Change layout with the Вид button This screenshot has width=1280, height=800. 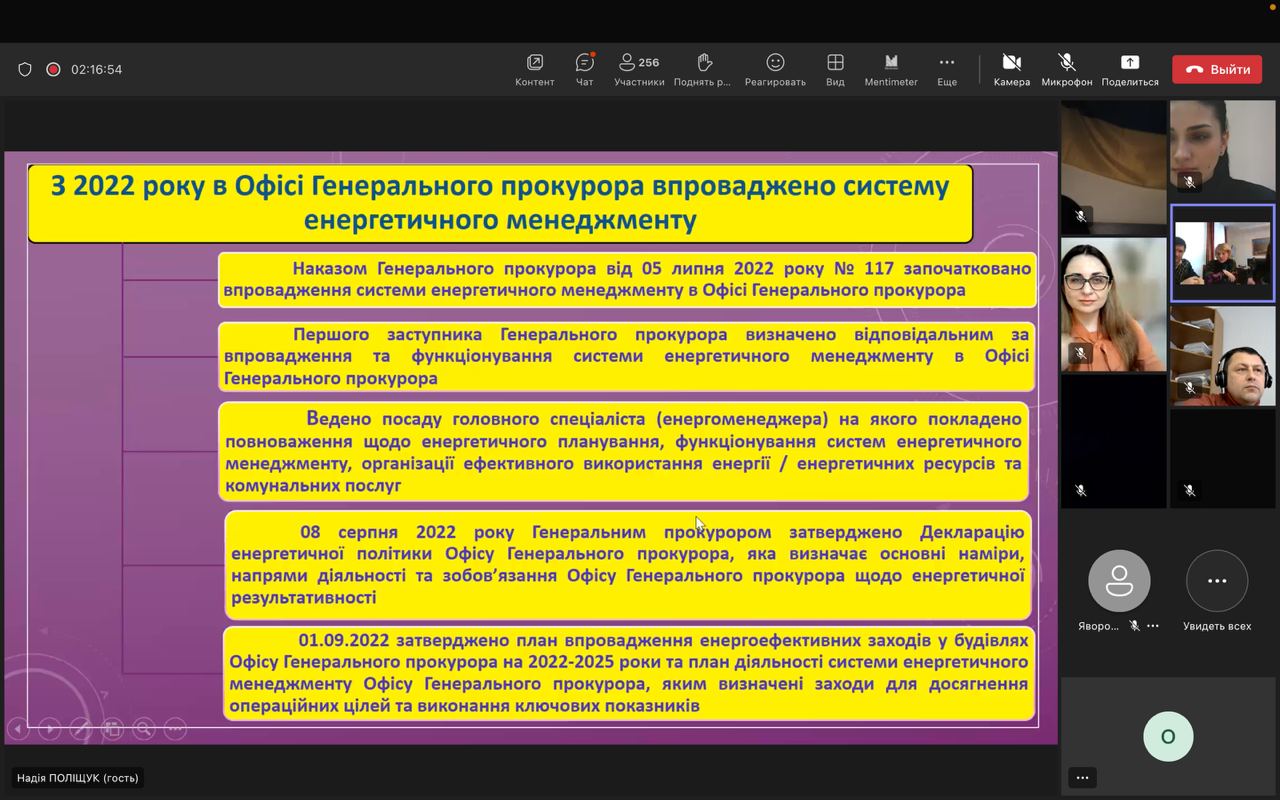(835, 70)
